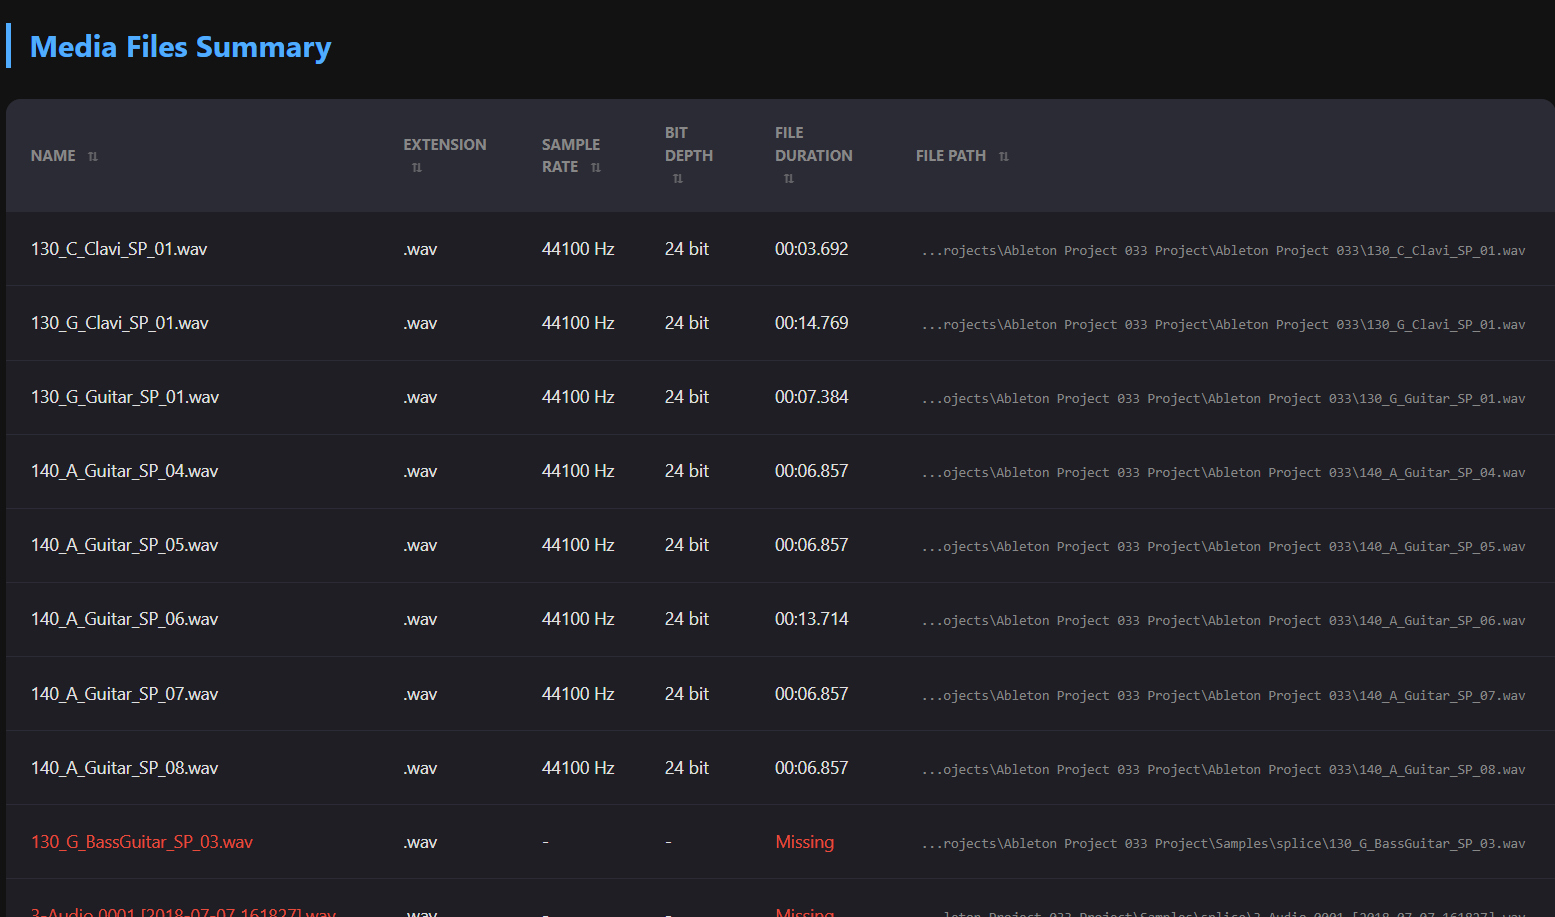
Task: Click the red Missing status for BassGuitar file
Action: click(x=804, y=842)
